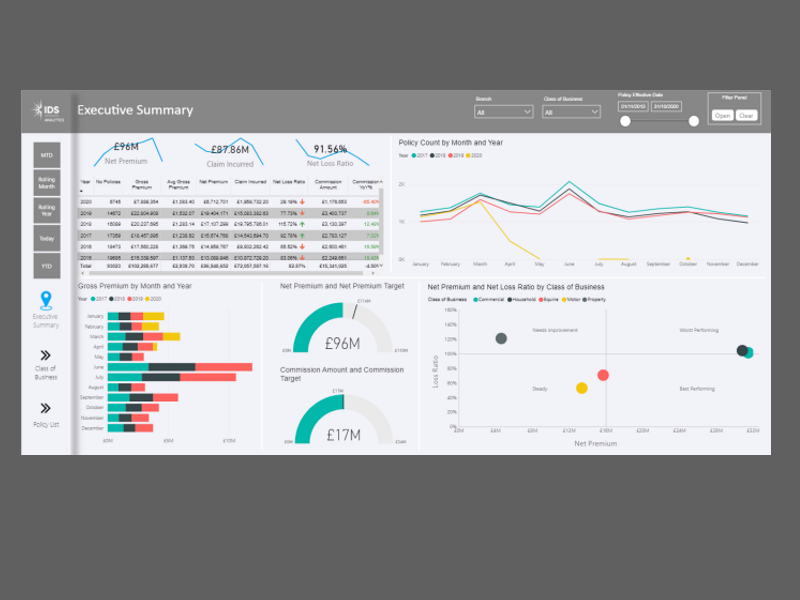Toggle the YTD period filter

47,266
